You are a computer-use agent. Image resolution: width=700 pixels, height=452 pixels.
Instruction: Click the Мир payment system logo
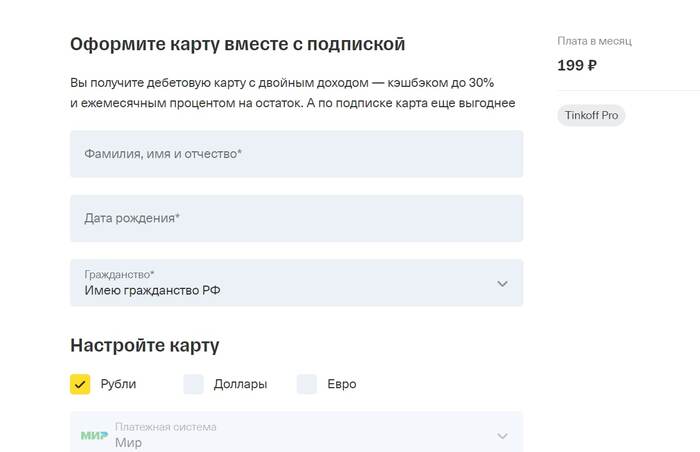94,436
